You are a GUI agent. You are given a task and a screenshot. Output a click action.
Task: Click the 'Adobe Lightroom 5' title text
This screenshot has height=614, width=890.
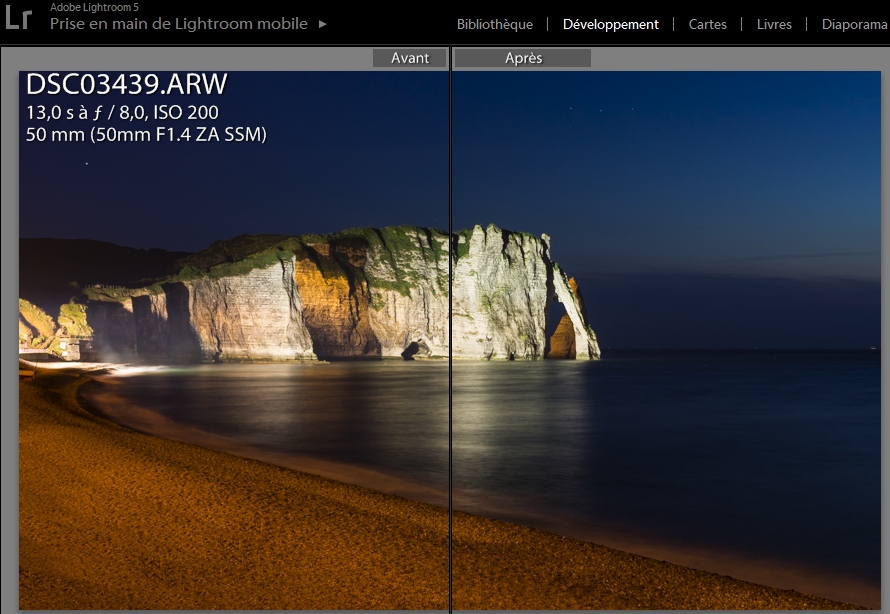pyautogui.click(x=94, y=7)
